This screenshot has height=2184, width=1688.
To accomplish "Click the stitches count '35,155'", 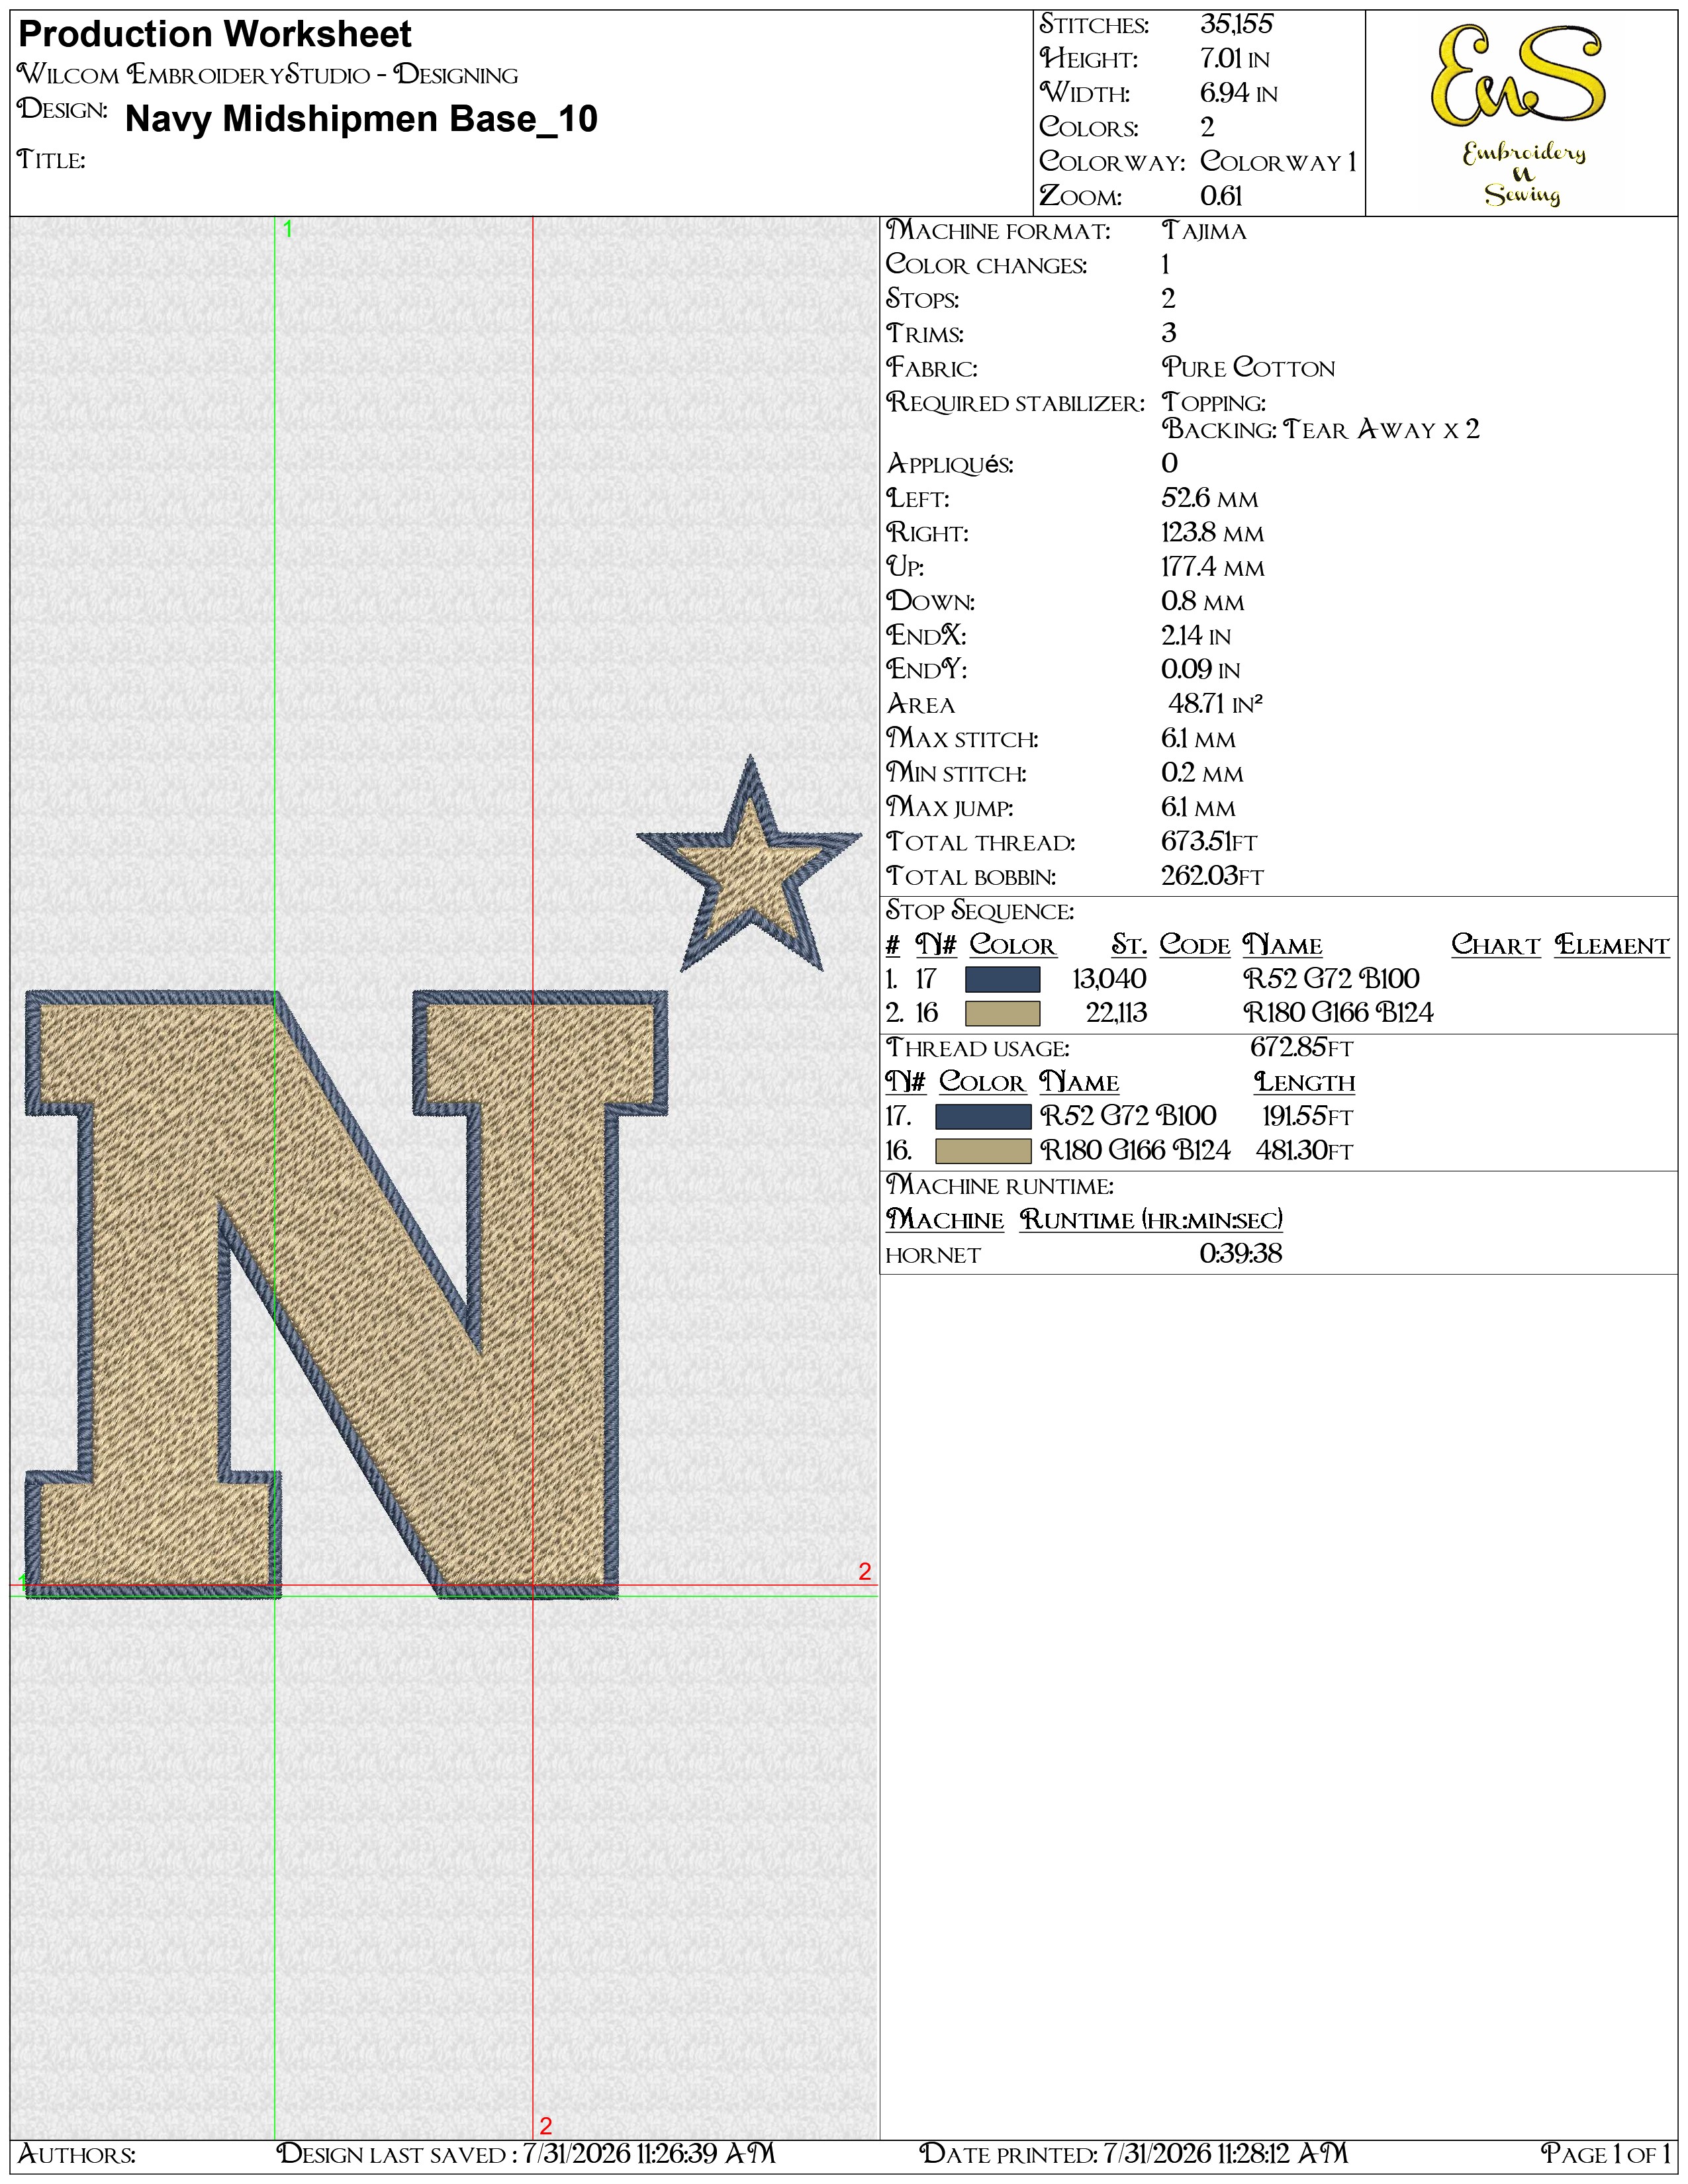I will pyautogui.click(x=1236, y=24).
